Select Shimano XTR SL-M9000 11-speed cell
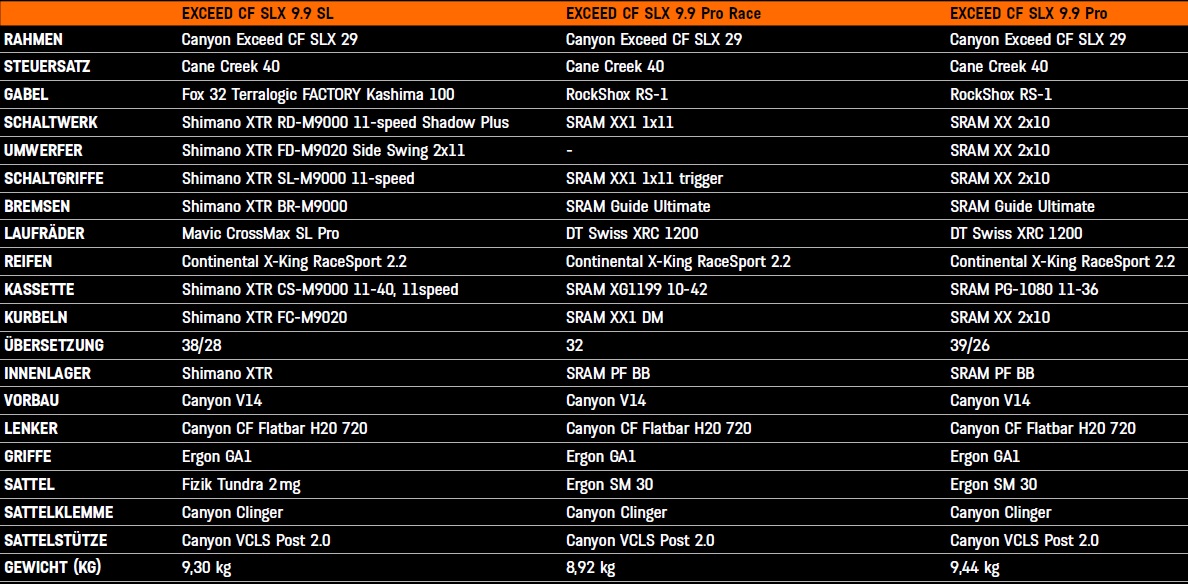The width and height of the screenshot is (1188, 584). coord(299,179)
